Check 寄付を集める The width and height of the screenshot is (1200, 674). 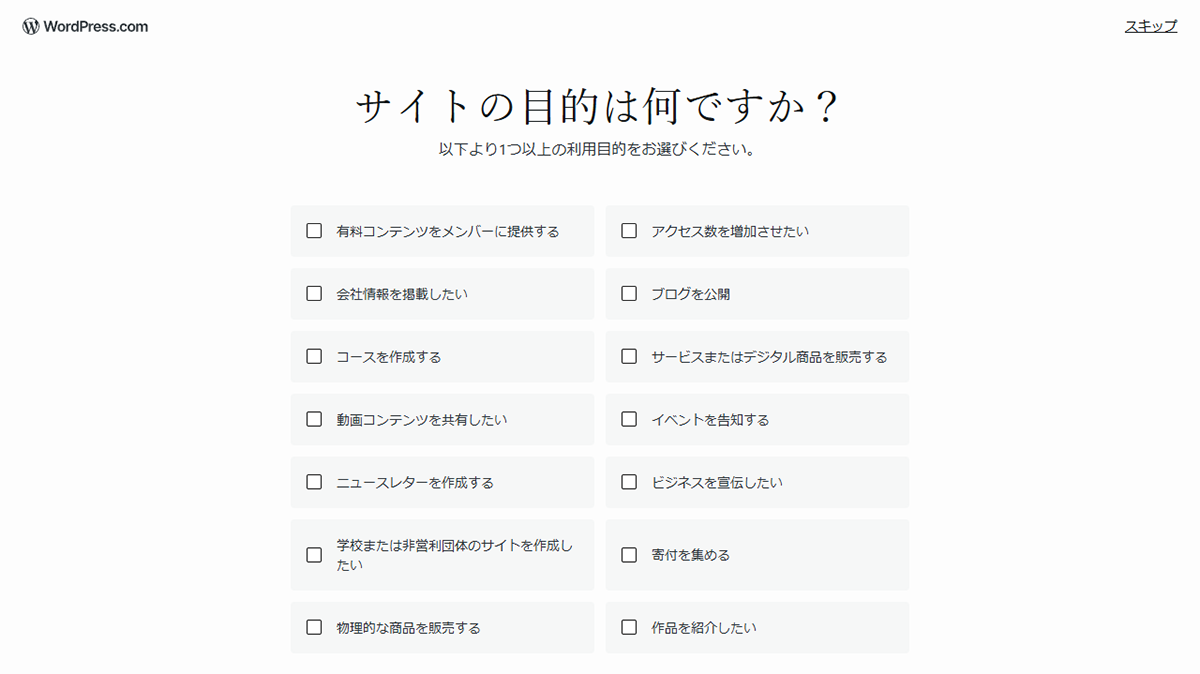[x=629, y=554]
